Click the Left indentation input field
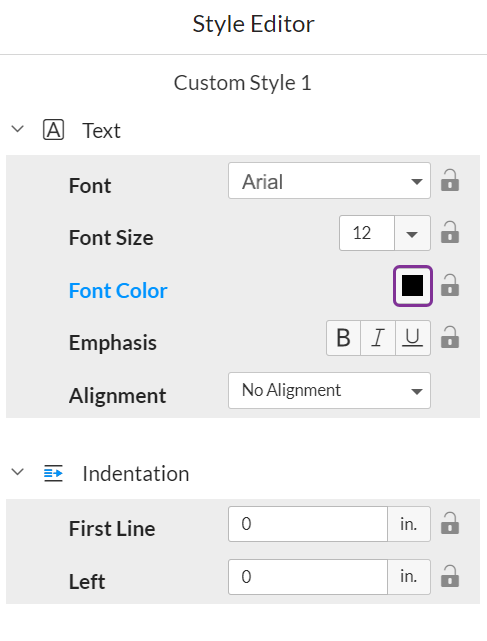The image size is (487, 641). [308, 577]
